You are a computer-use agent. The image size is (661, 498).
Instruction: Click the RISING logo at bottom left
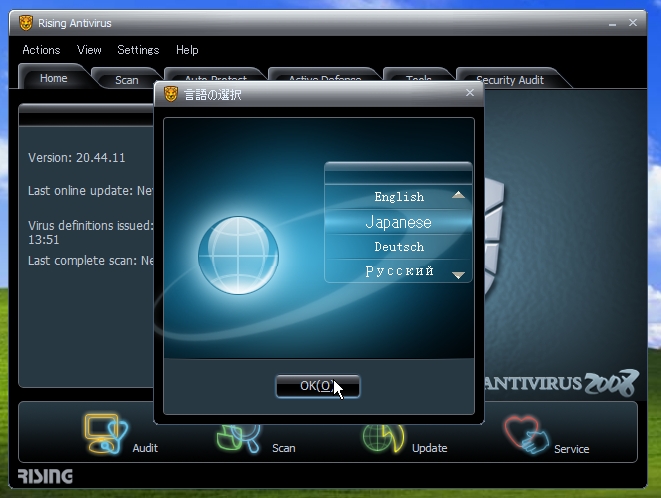click(45, 476)
